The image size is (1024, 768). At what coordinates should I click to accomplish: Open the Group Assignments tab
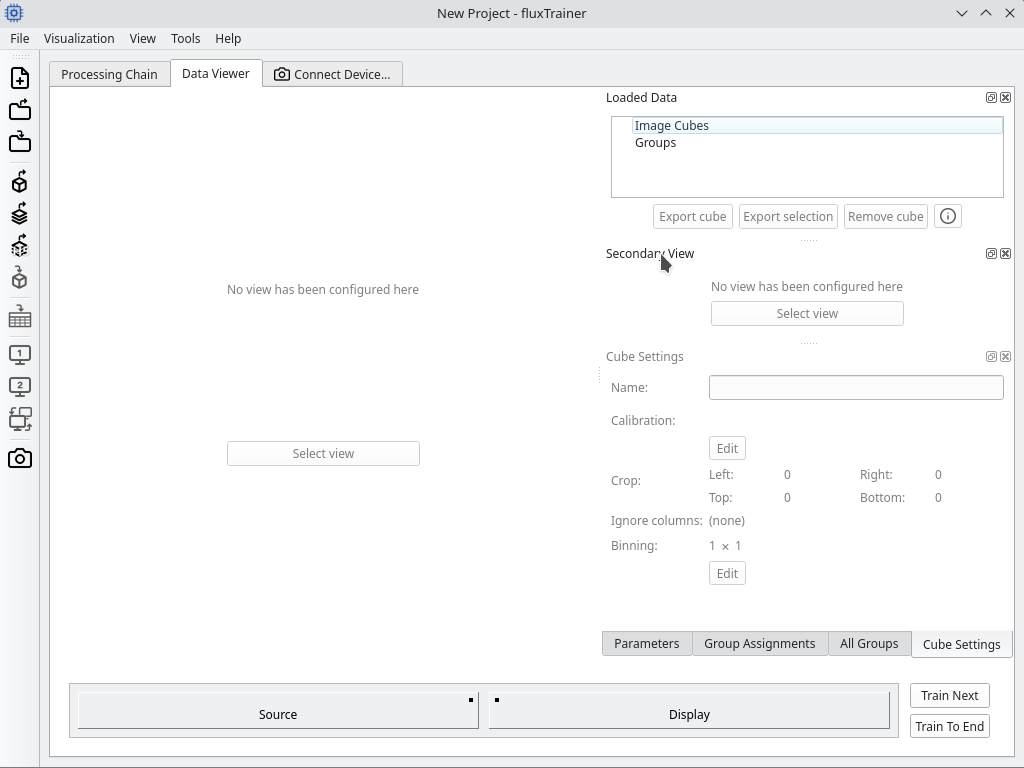click(x=760, y=644)
